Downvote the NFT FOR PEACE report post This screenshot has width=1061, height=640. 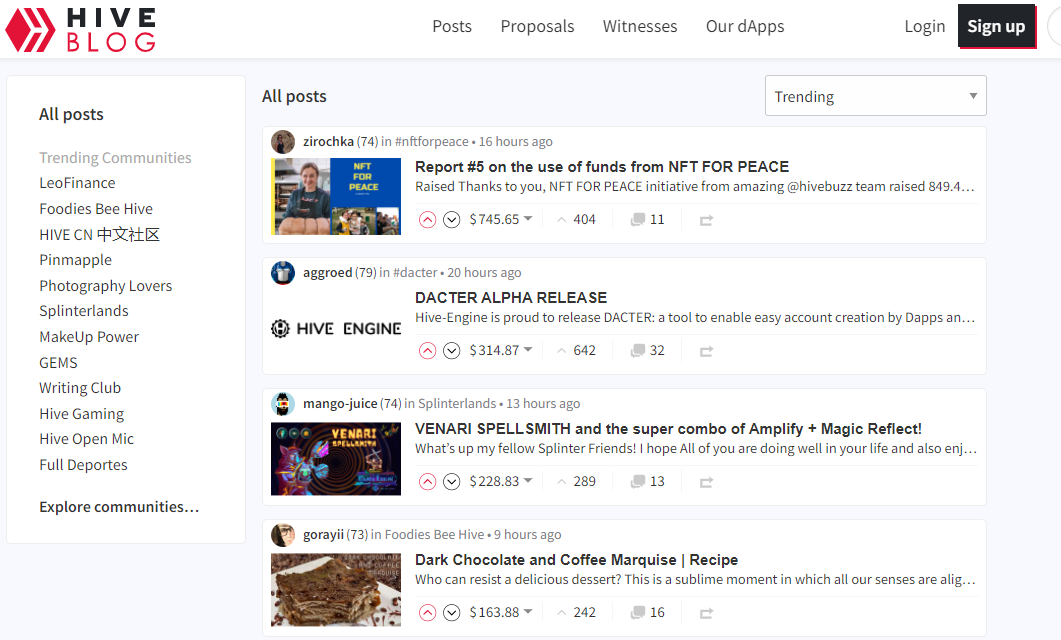point(451,220)
